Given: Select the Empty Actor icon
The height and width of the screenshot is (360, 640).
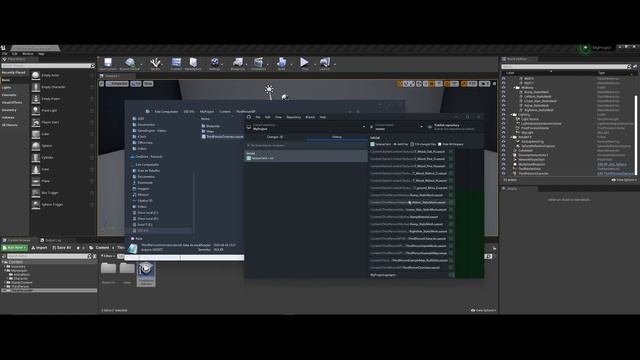Looking at the screenshot, I should pos(36,76).
